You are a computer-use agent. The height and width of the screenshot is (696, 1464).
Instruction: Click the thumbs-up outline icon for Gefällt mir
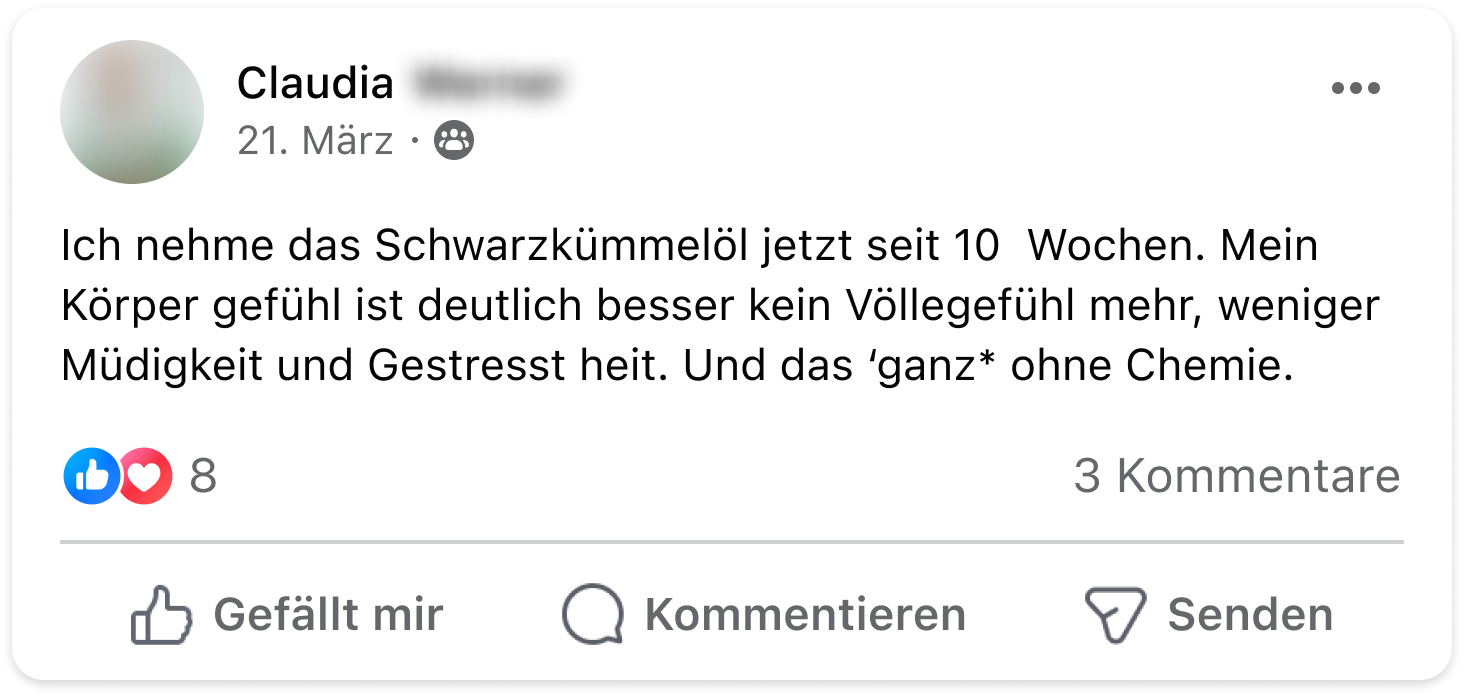160,614
